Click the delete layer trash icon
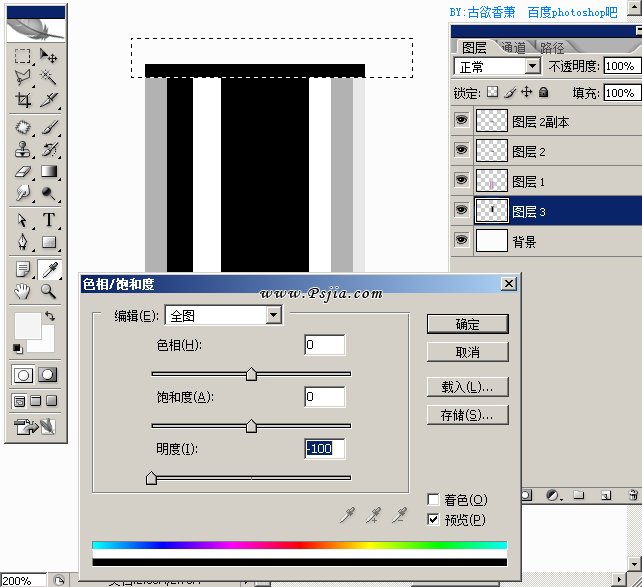Viewport: 642px width, 587px height. [x=633, y=495]
